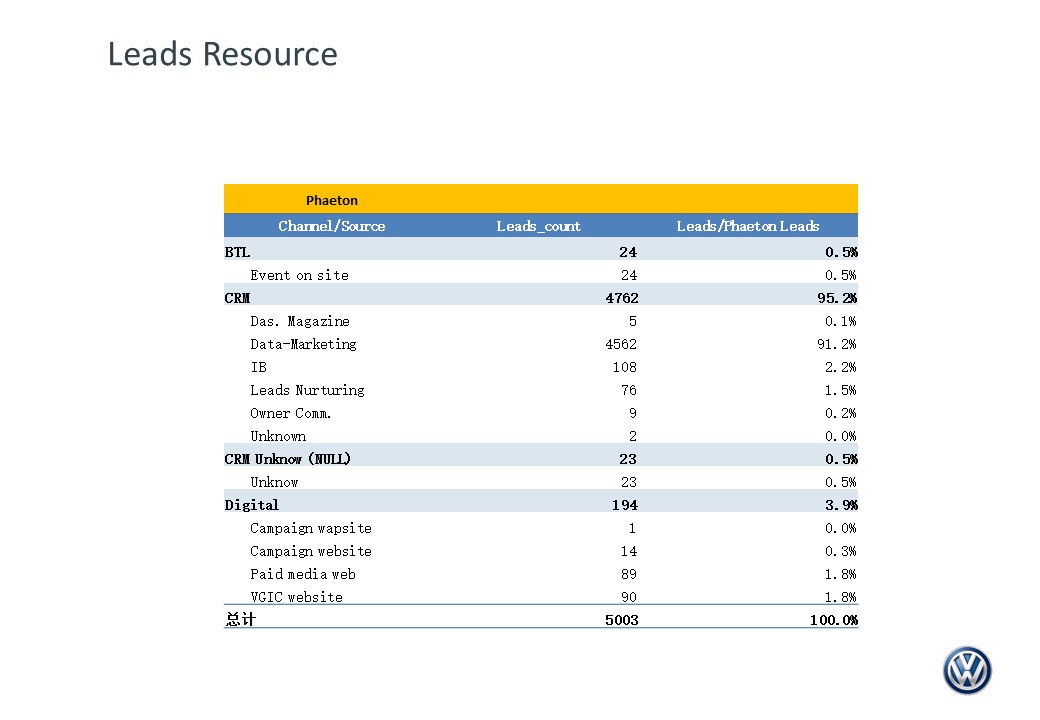Click the IB percentage 2.2%

[840, 367]
